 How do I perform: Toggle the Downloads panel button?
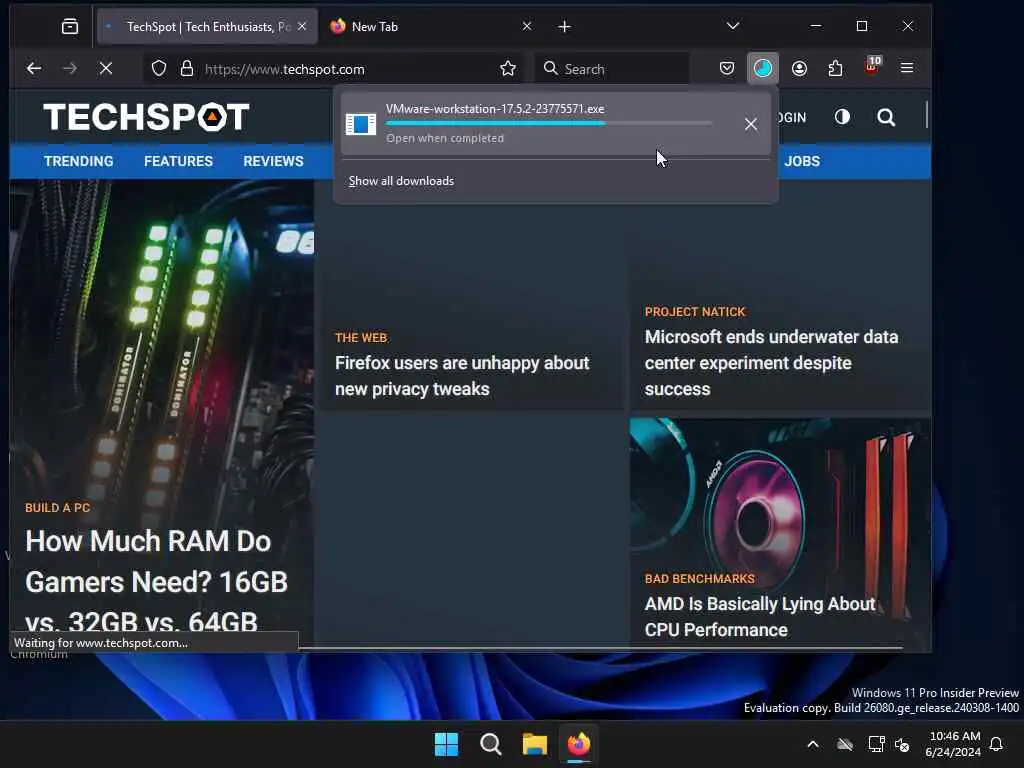763,68
